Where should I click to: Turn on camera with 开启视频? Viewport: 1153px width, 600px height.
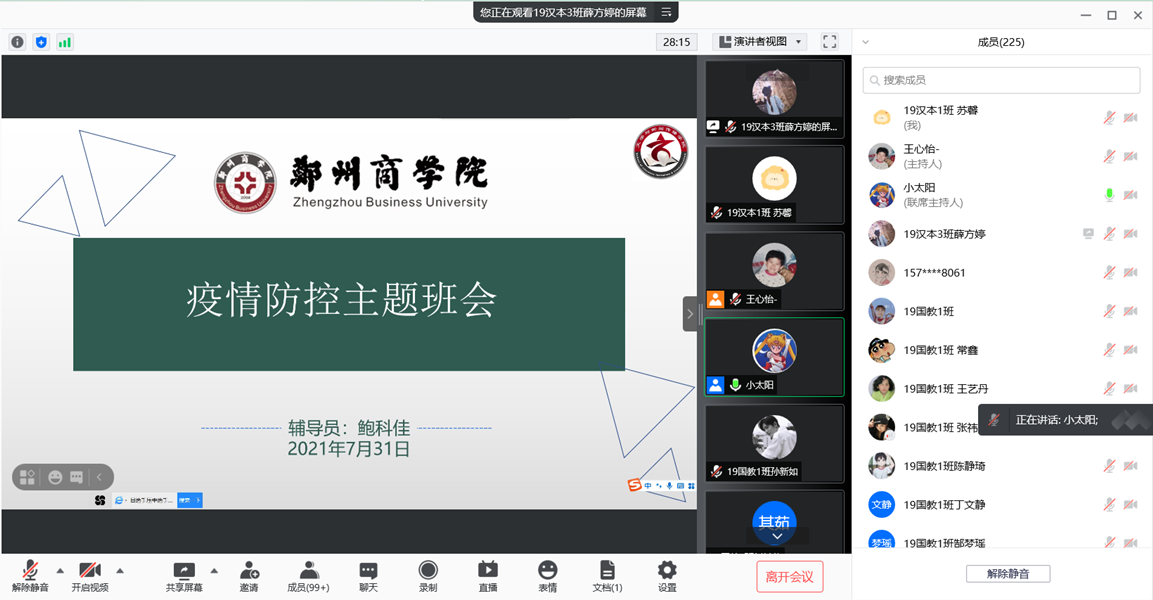(x=90, y=576)
